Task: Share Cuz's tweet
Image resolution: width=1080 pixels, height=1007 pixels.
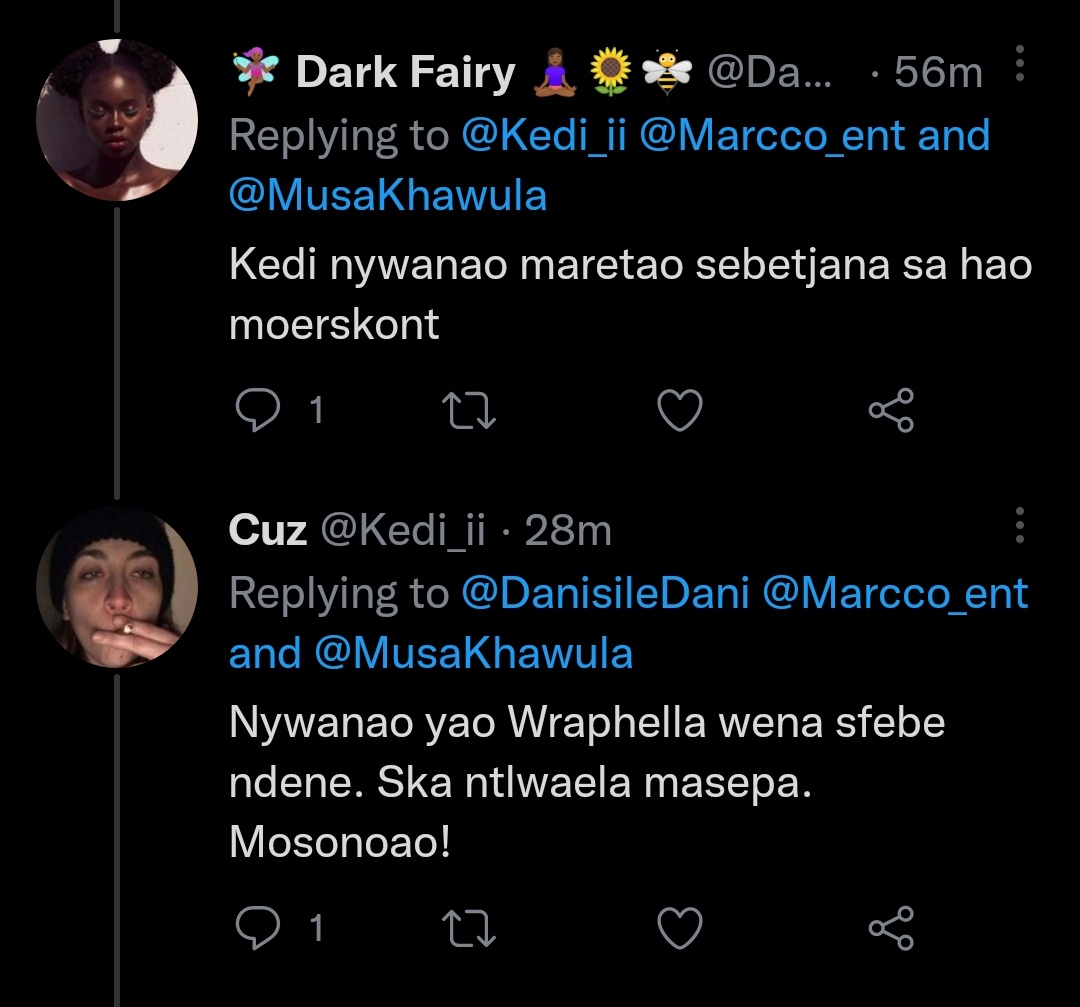Action: 891,928
